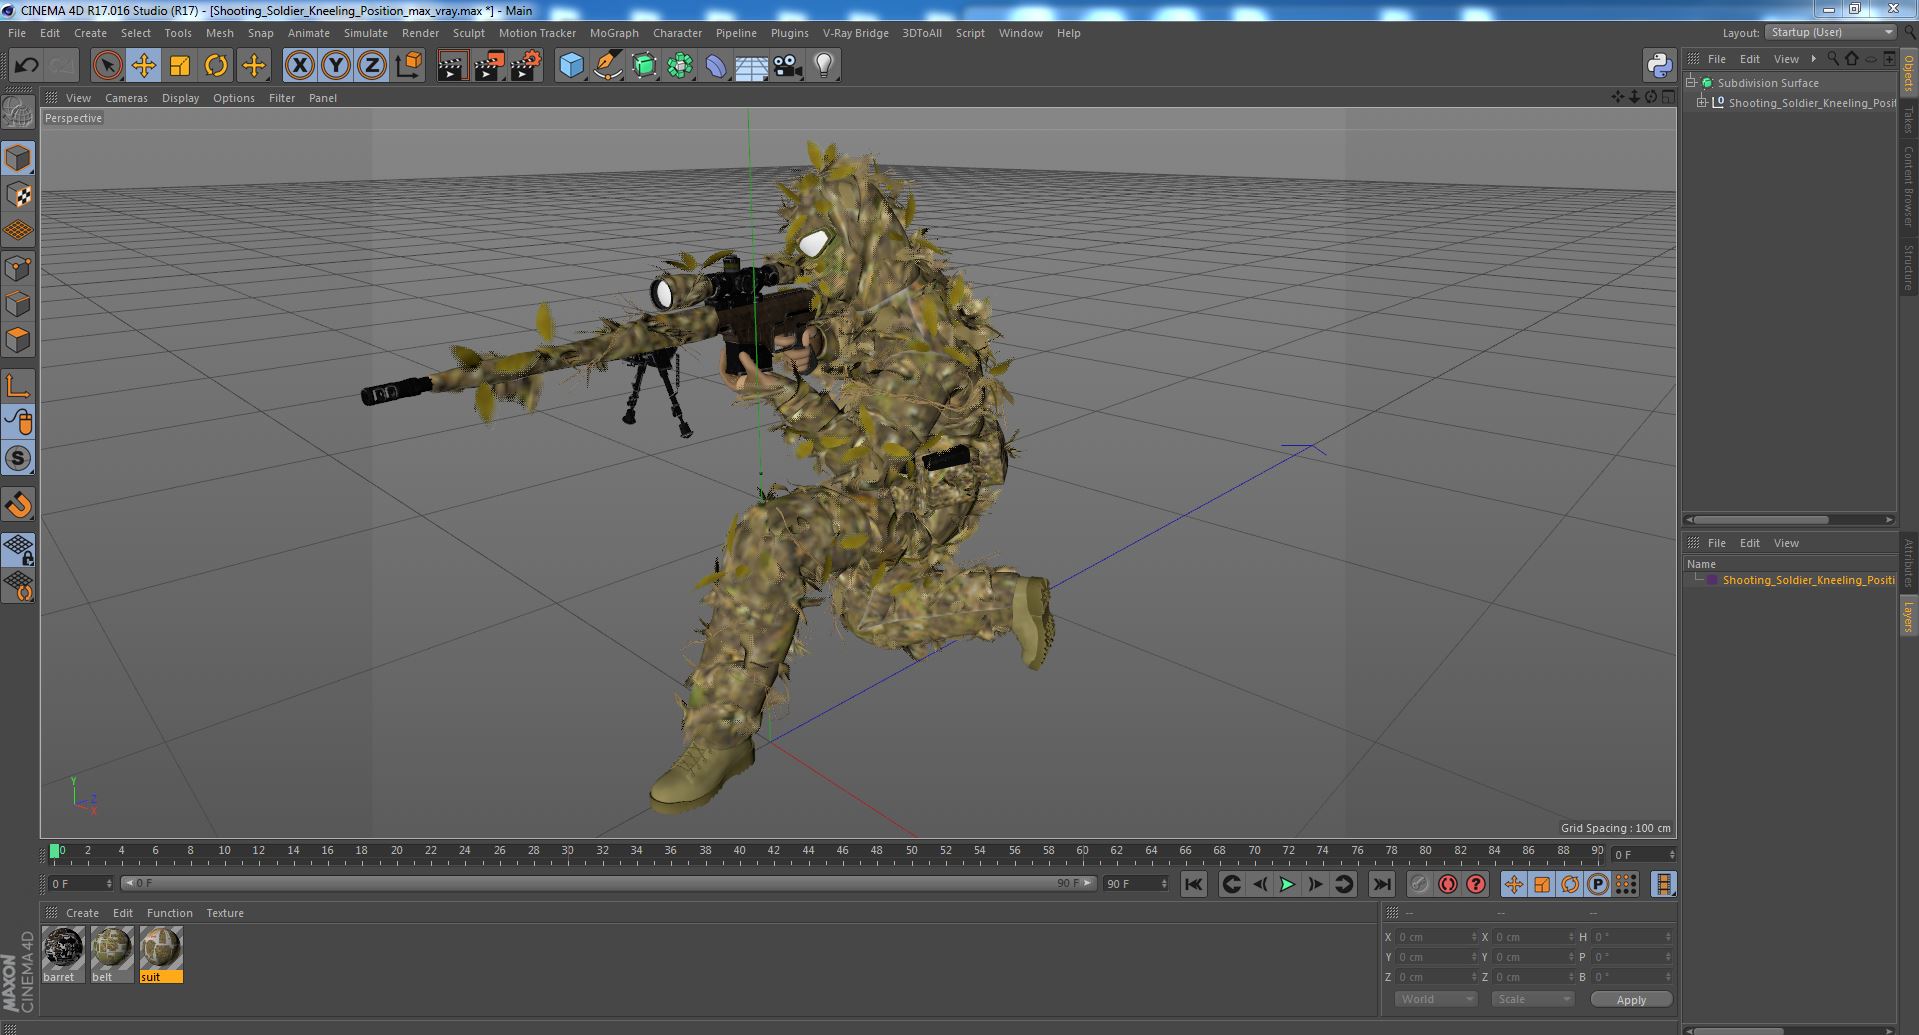Open the viewport Cameras menu
This screenshot has width=1919, height=1035.
pos(126,98)
